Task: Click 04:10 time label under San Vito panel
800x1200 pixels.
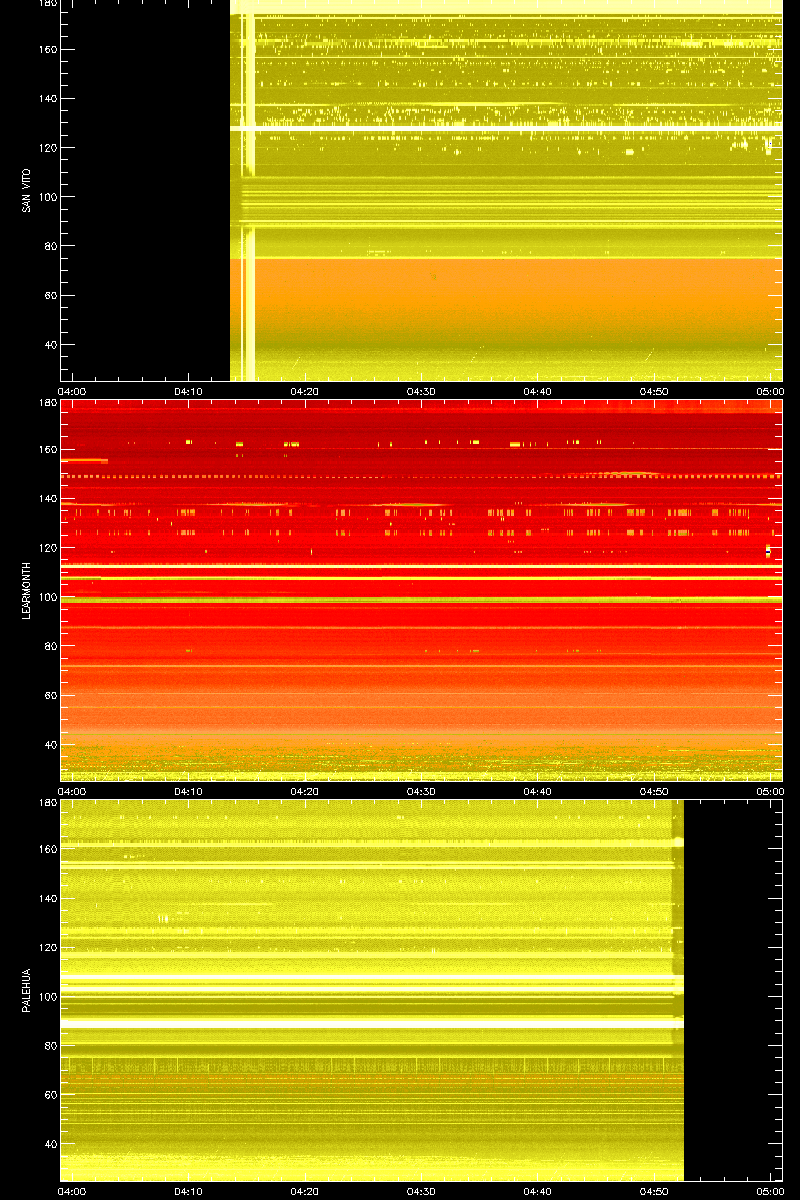Action: coord(189,391)
